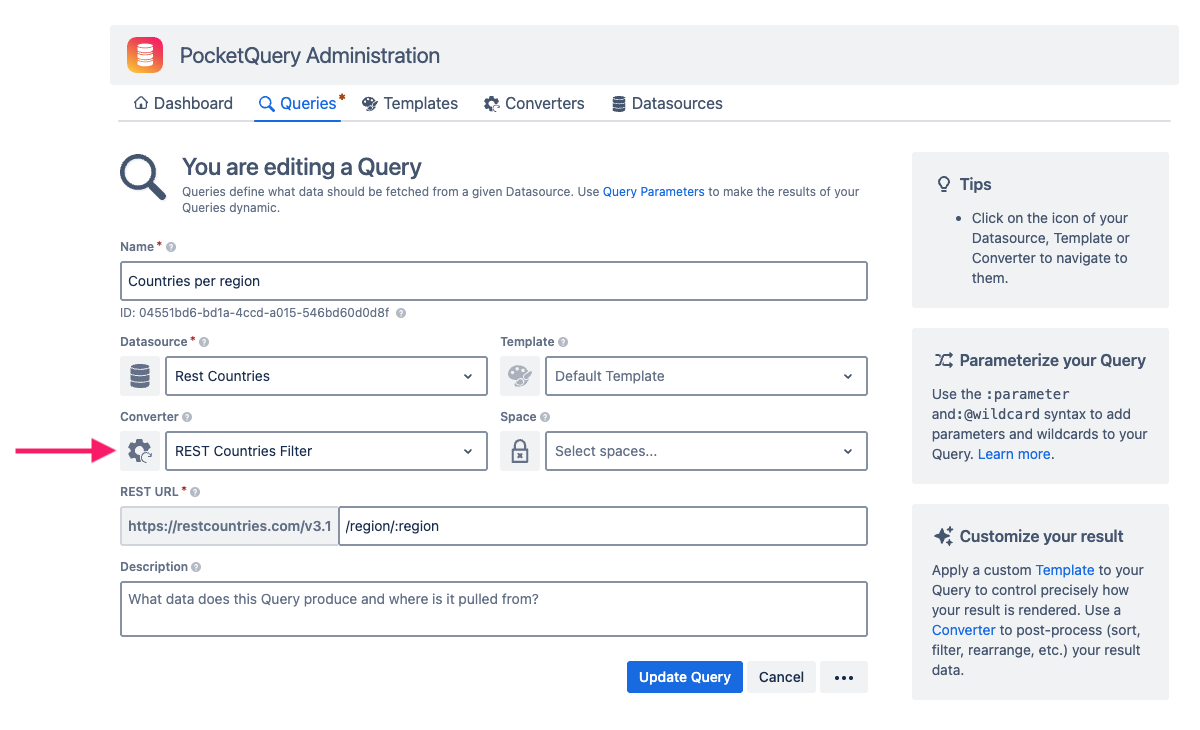
Task: Click the help icon beside REST URL
Action: (x=196, y=491)
